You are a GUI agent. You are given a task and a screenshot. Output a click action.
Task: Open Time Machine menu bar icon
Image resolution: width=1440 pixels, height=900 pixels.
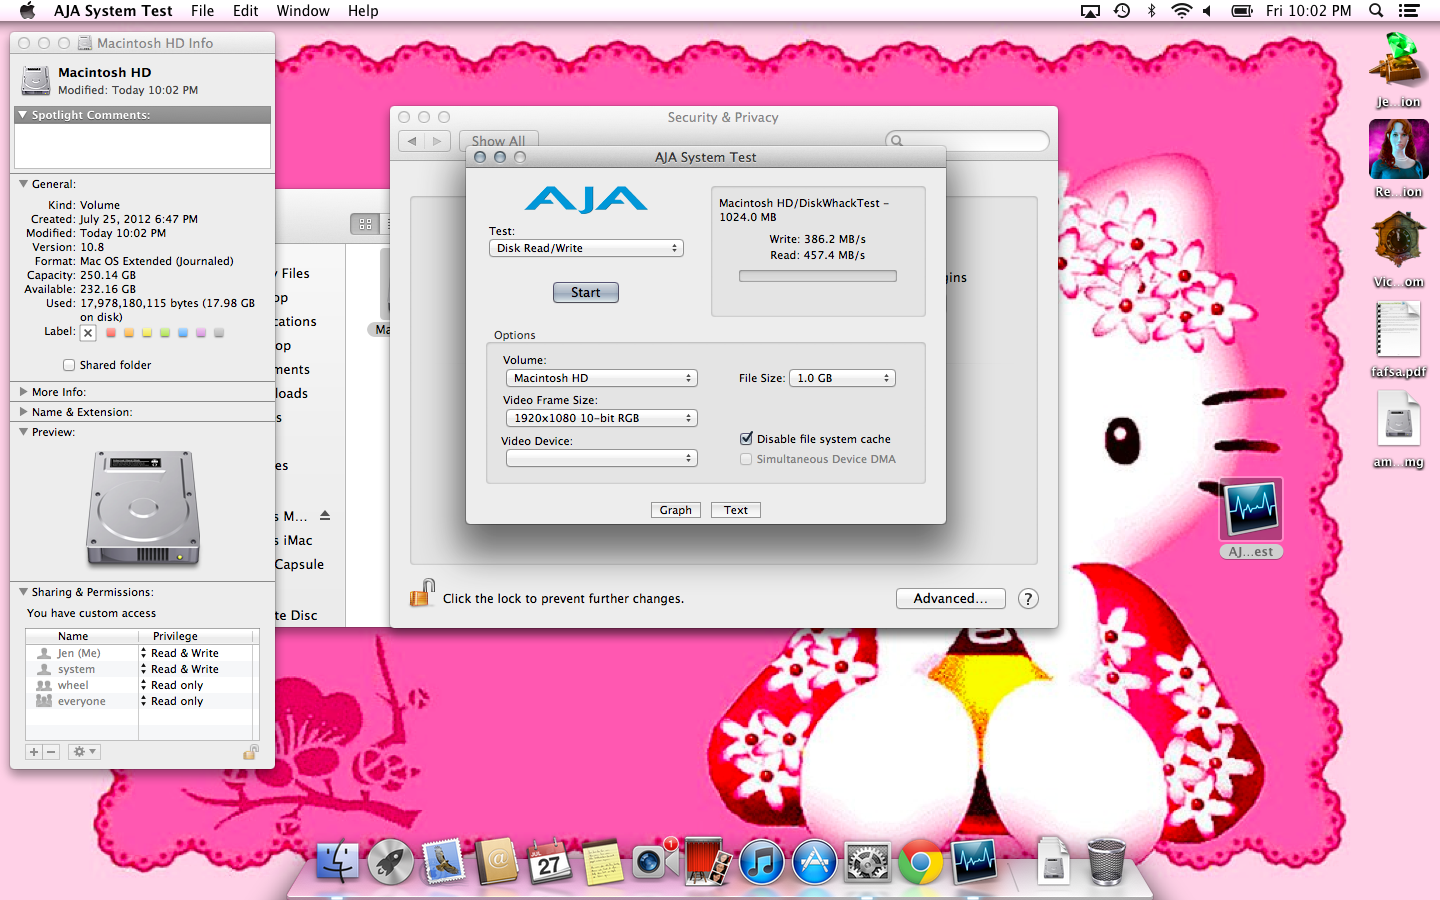(x=1122, y=11)
